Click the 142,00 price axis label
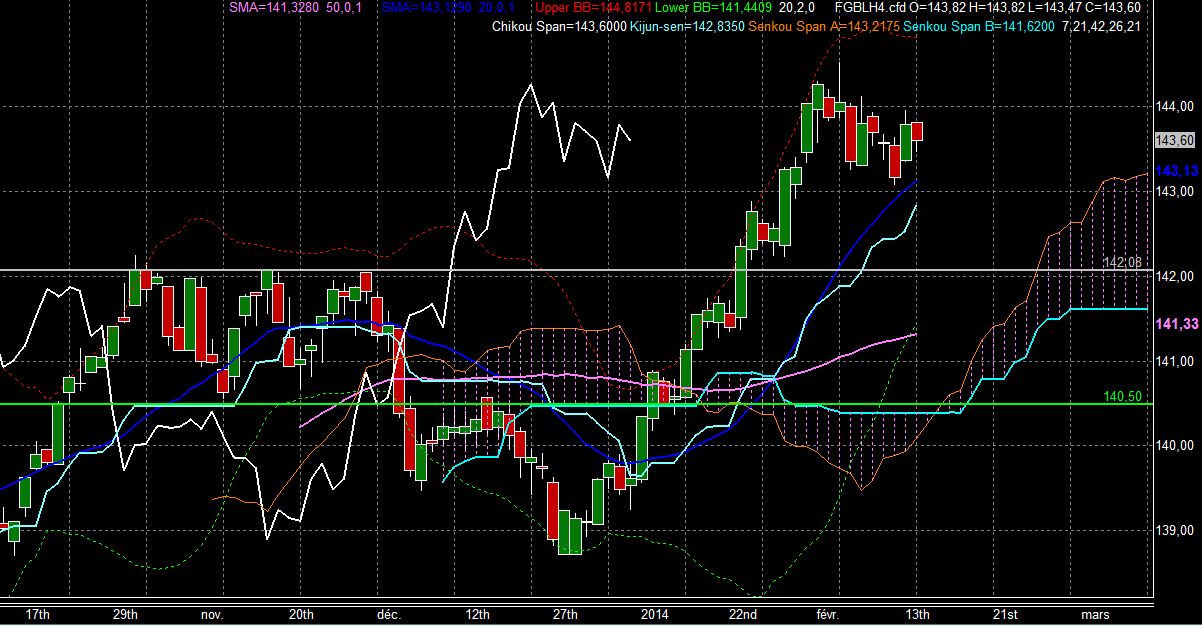Image resolution: width=1202 pixels, height=626 pixels. [x=1173, y=276]
